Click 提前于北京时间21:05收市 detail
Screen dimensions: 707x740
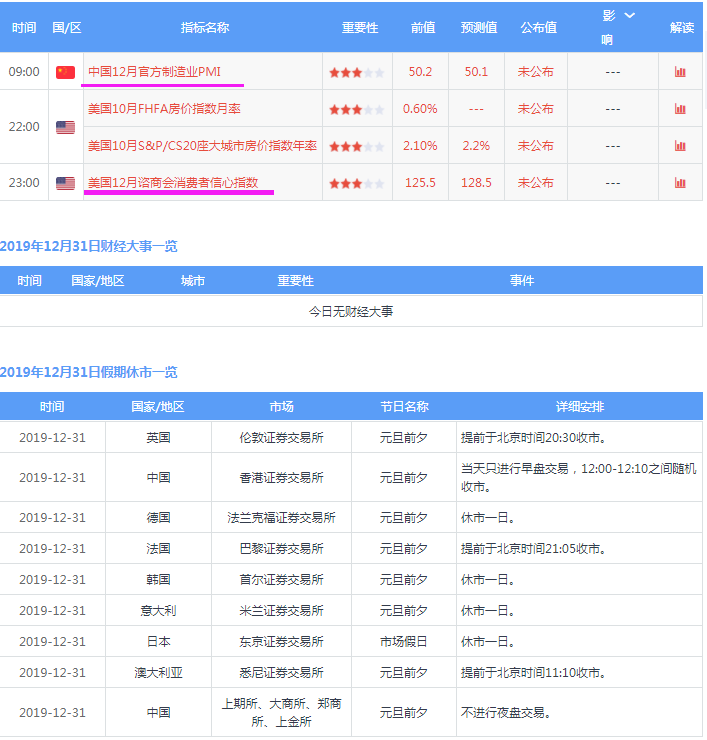[x=533, y=549]
